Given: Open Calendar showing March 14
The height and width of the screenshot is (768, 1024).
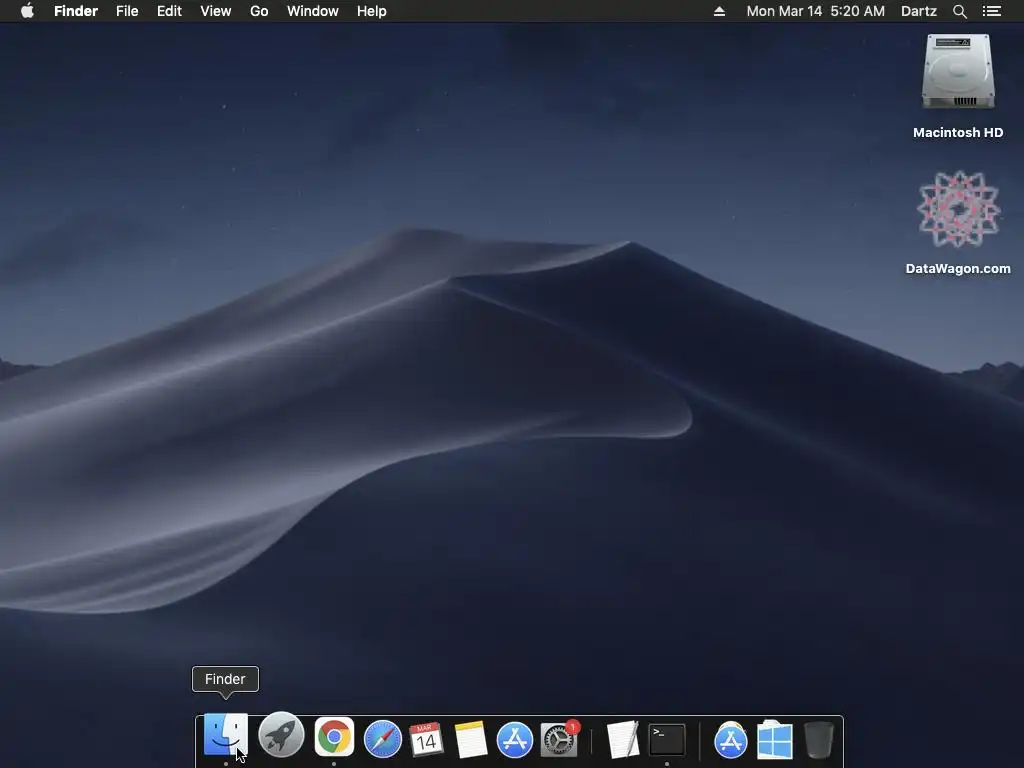Looking at the screenshot, I should tap(426, 739).
